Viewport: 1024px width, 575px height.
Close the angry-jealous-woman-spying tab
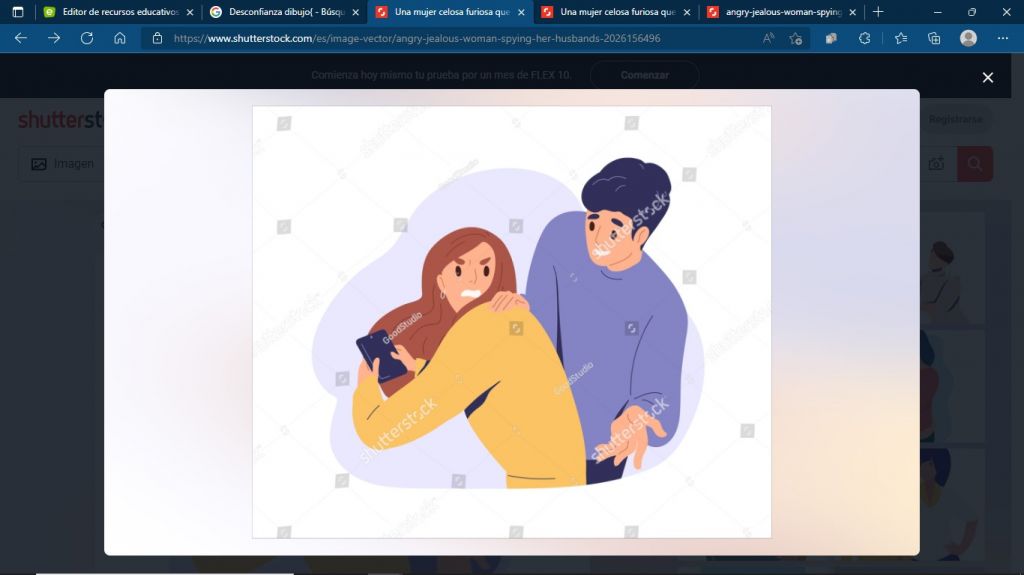(853, 12)
